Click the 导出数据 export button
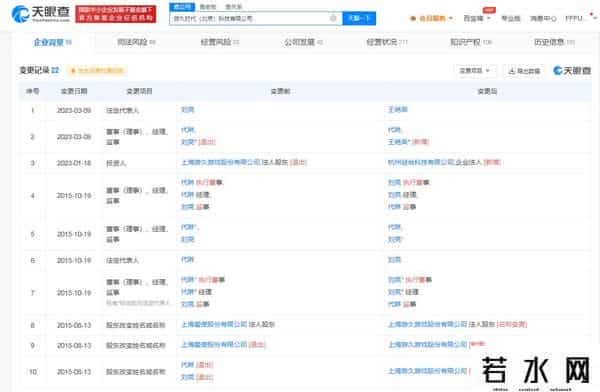Viewport: 600px width, 392px height. point(524,70)
